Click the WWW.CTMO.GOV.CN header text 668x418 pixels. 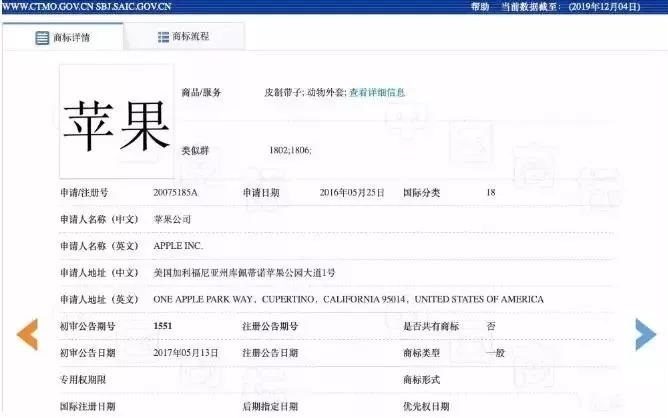[48, 6]
